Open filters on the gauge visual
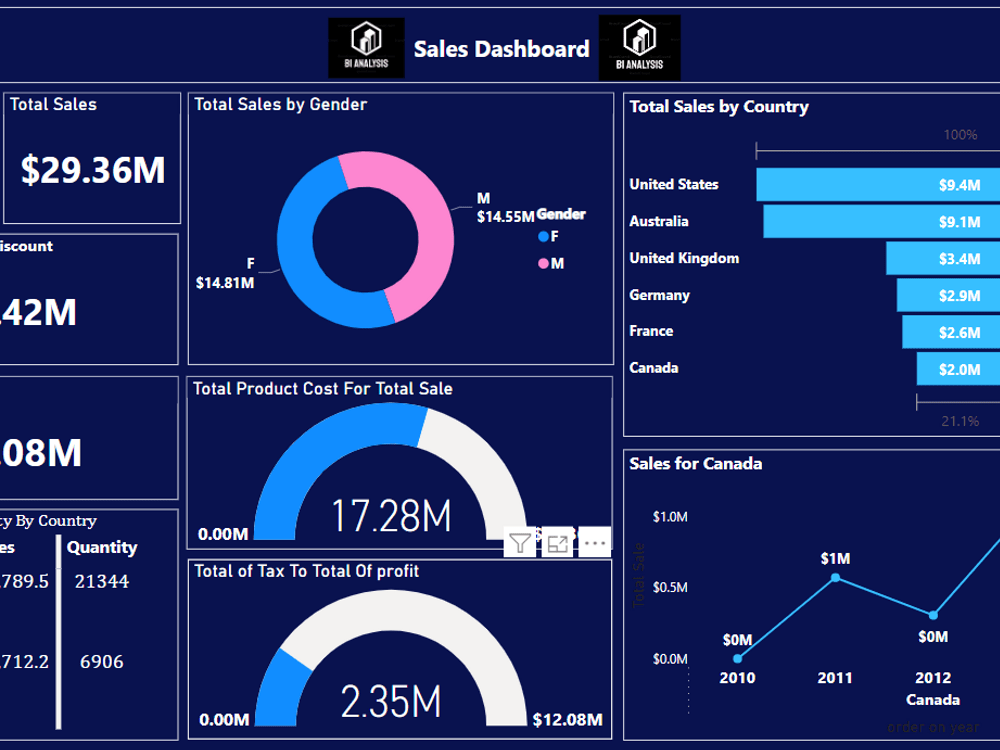 [x=519, y=543]
